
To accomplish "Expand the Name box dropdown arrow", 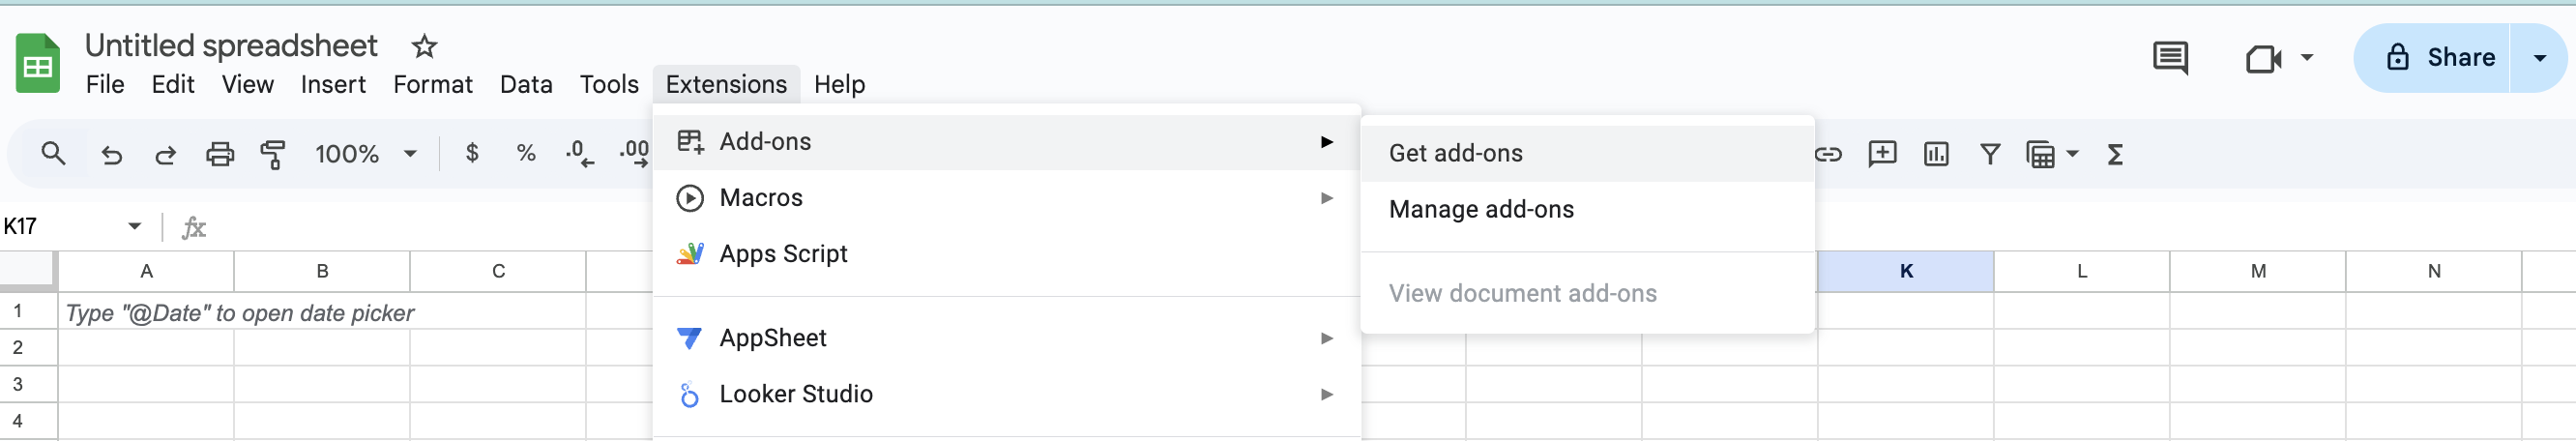I will pyautogui.click(x=134, y=226).
